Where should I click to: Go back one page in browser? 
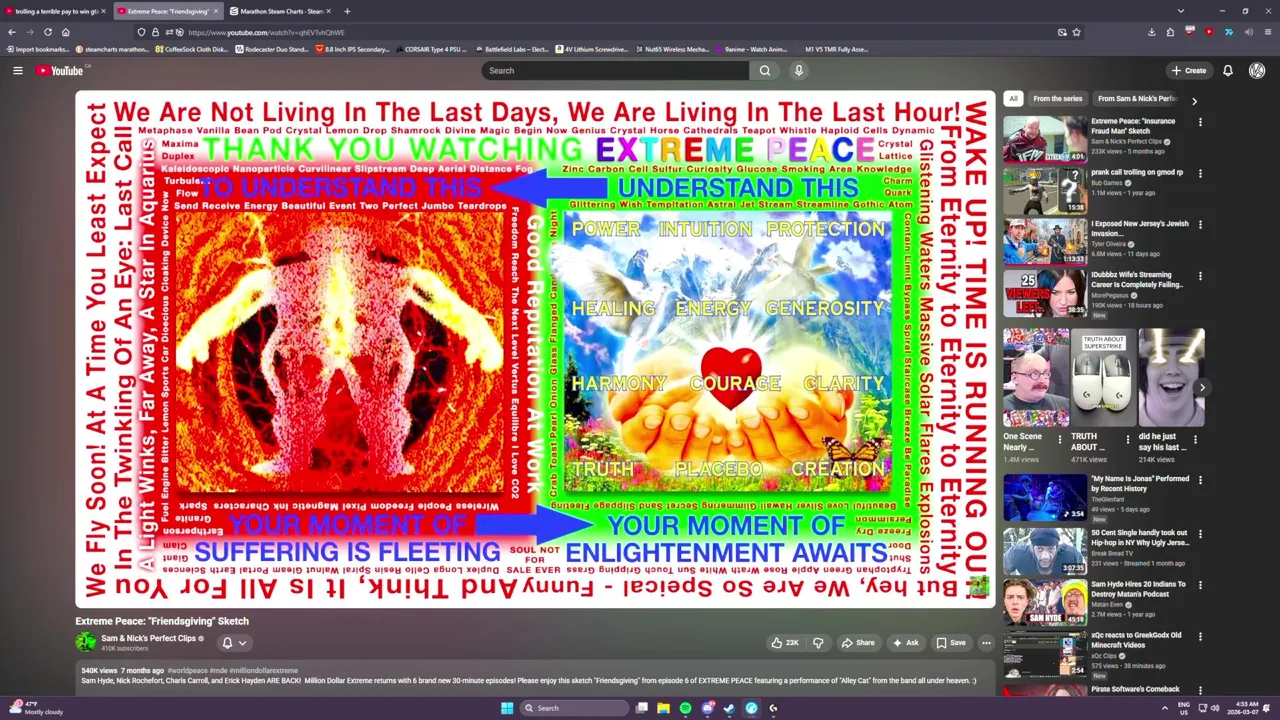tap(12, 32)
